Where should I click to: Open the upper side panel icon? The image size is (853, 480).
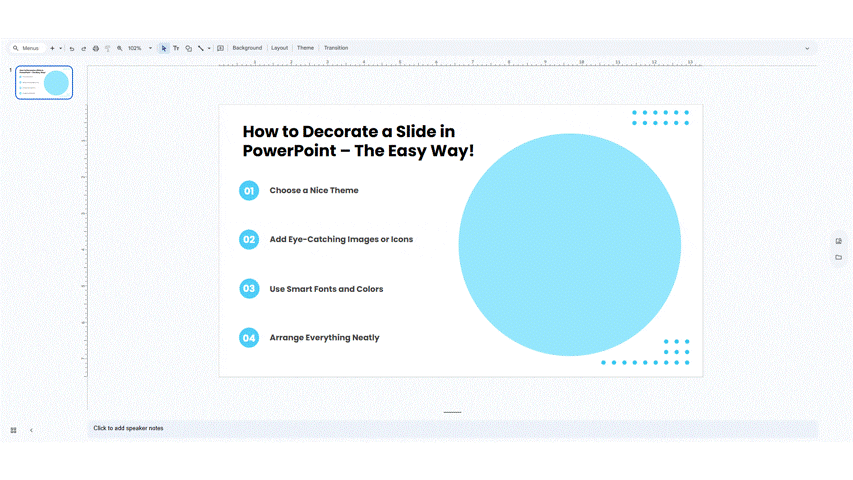[x=838, y=241]
